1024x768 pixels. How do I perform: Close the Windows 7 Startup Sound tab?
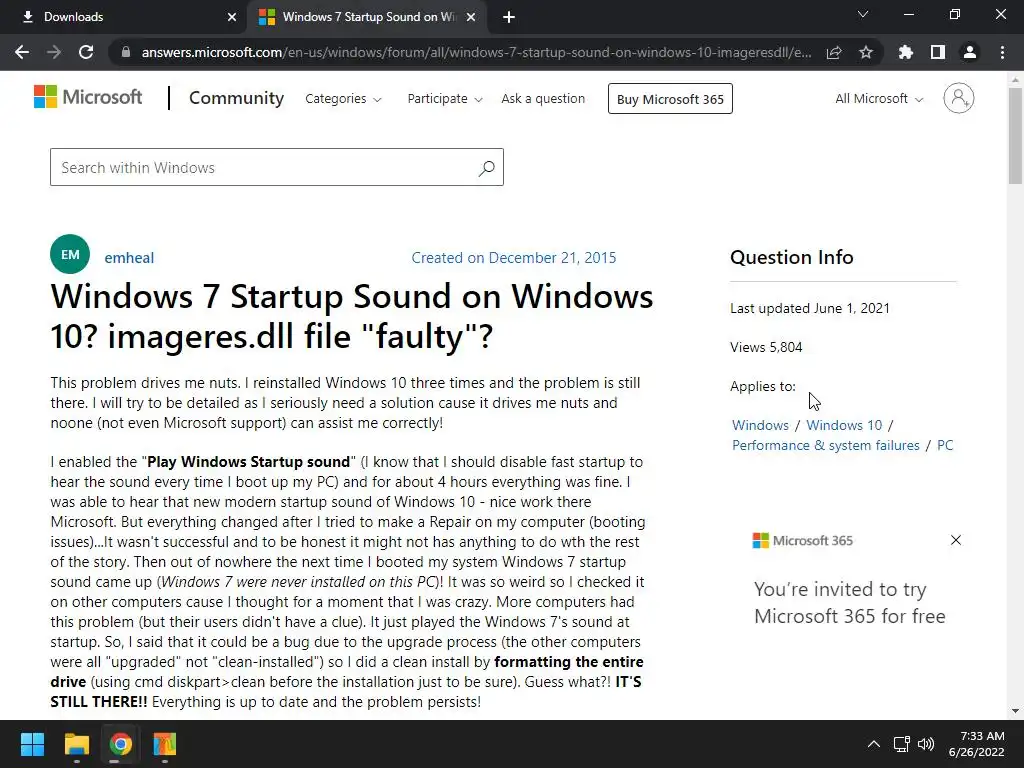[471, 17]
